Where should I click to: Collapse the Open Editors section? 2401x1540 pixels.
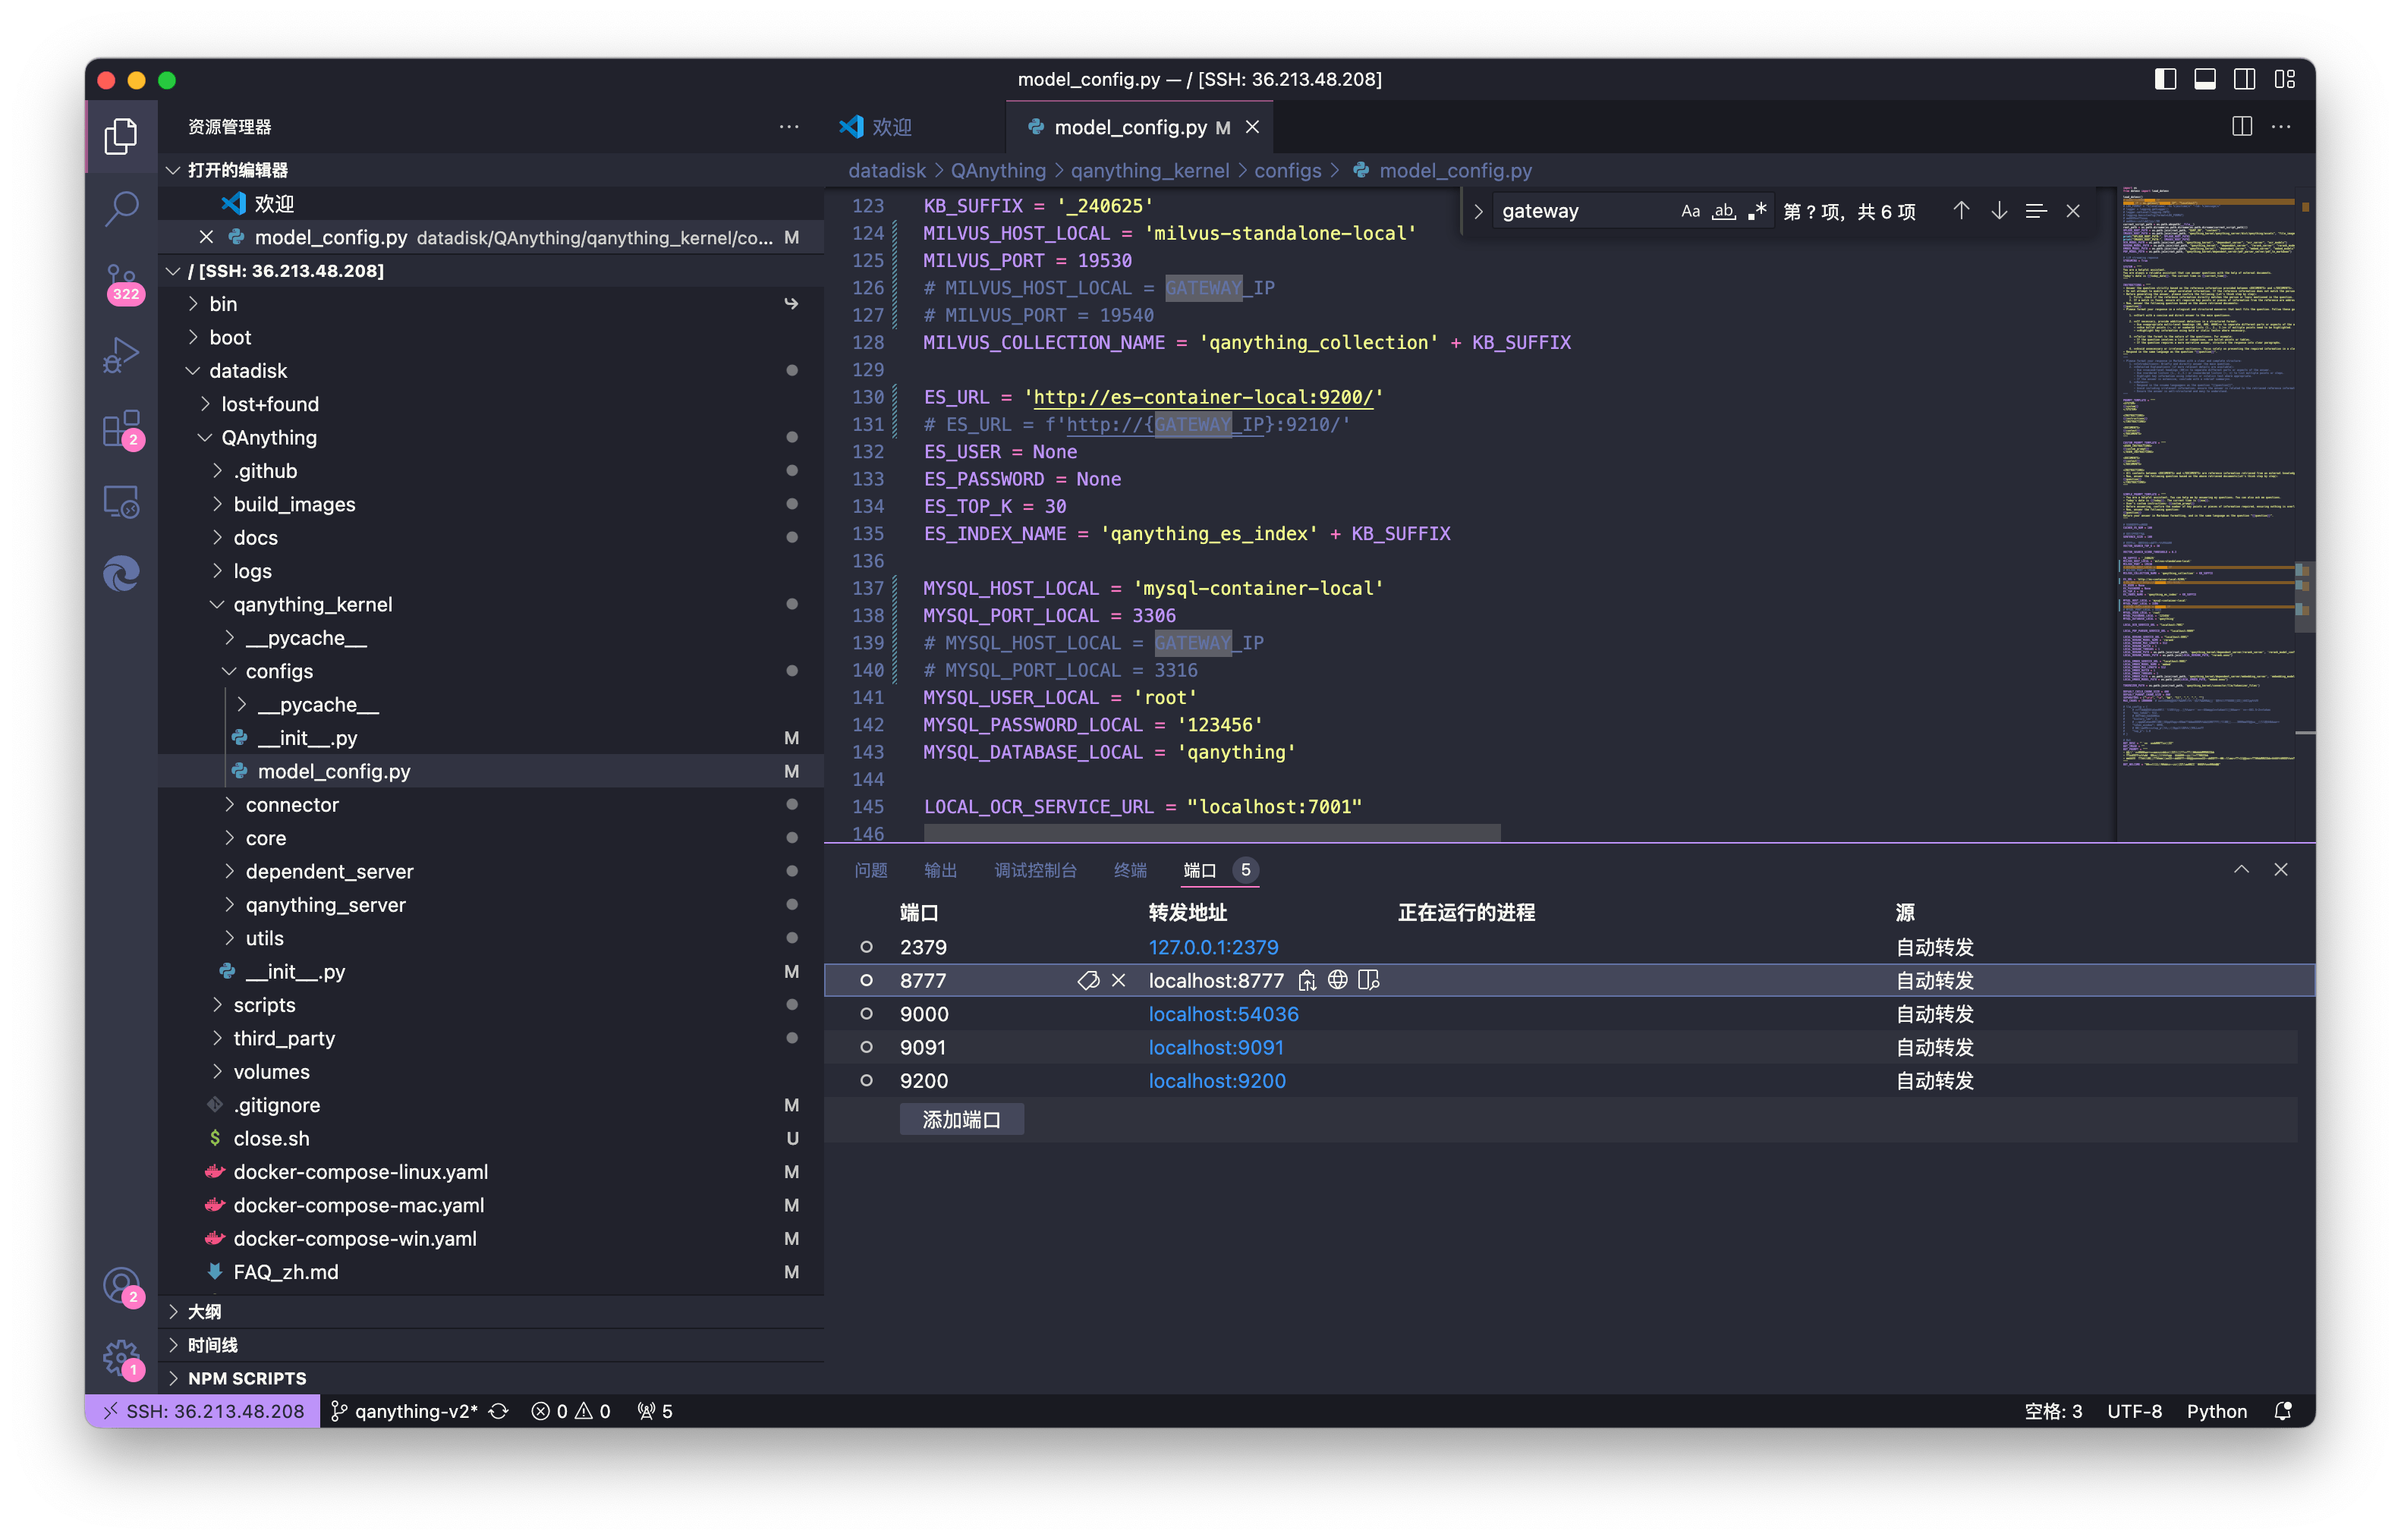(x=173, y=170)
